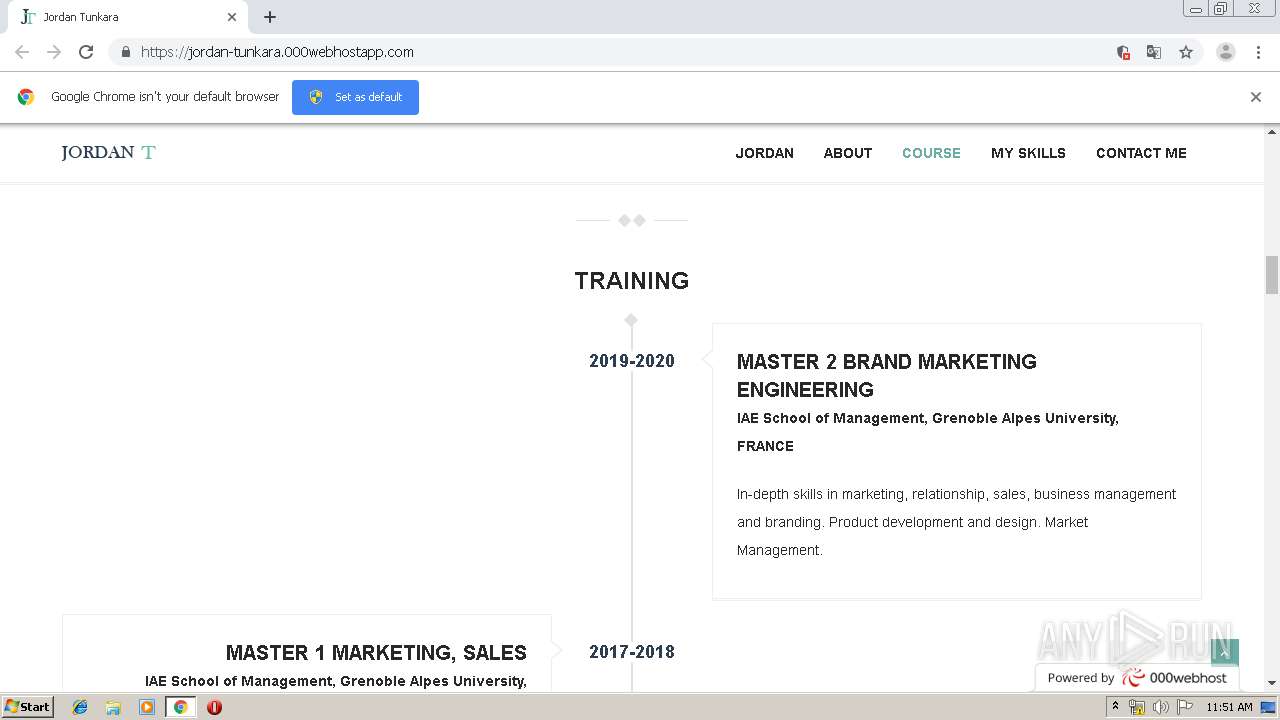
Task: Select MY SKILLS in the navigation menu
Action: click(x=1028, y=153)
